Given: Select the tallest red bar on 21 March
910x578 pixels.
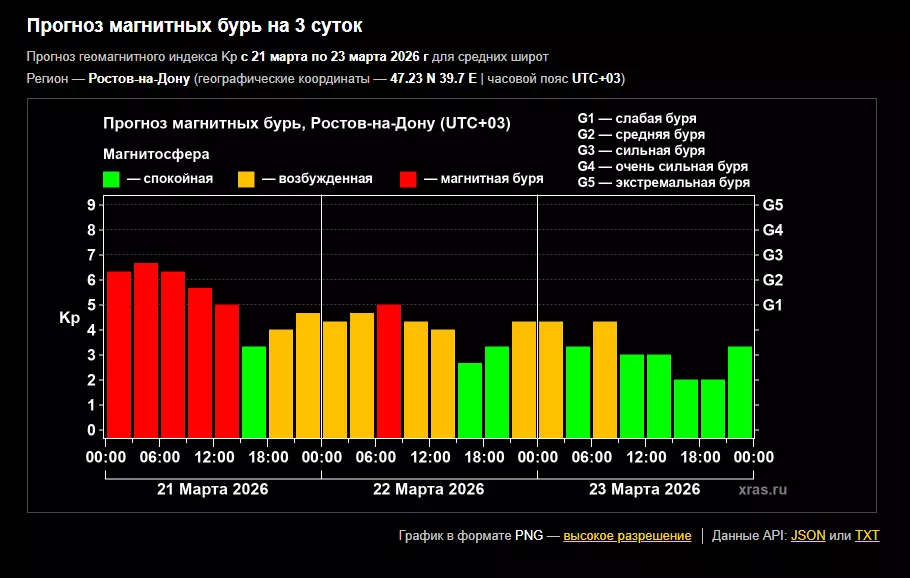Looking at the screenshot, I should 146,350.
